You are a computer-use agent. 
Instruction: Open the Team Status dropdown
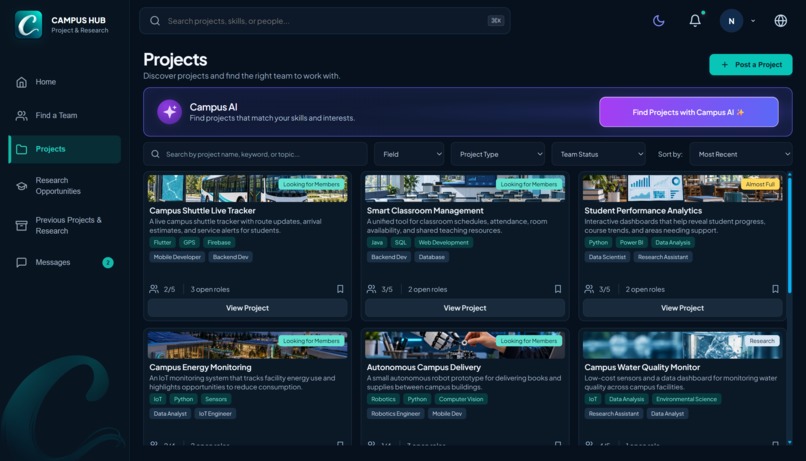point(599,154)
